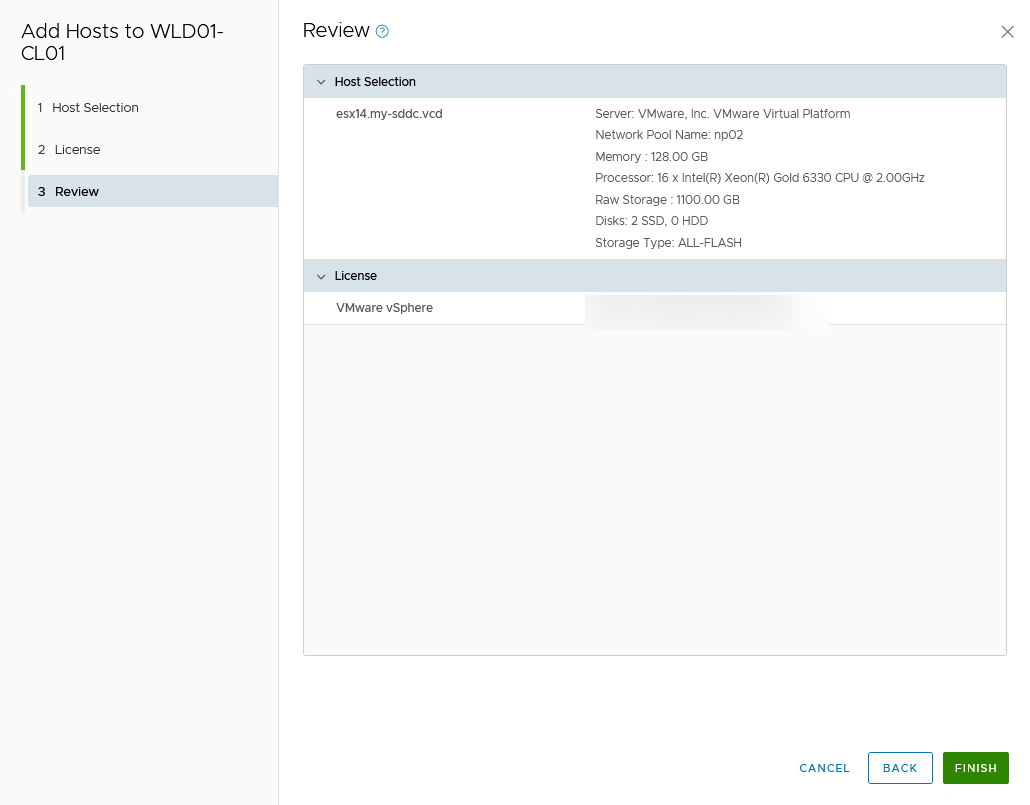This screenshot has width=1030, height=805.
Task: Click the Storage Type ALL-FLASH text
Action: coord(668,242)
